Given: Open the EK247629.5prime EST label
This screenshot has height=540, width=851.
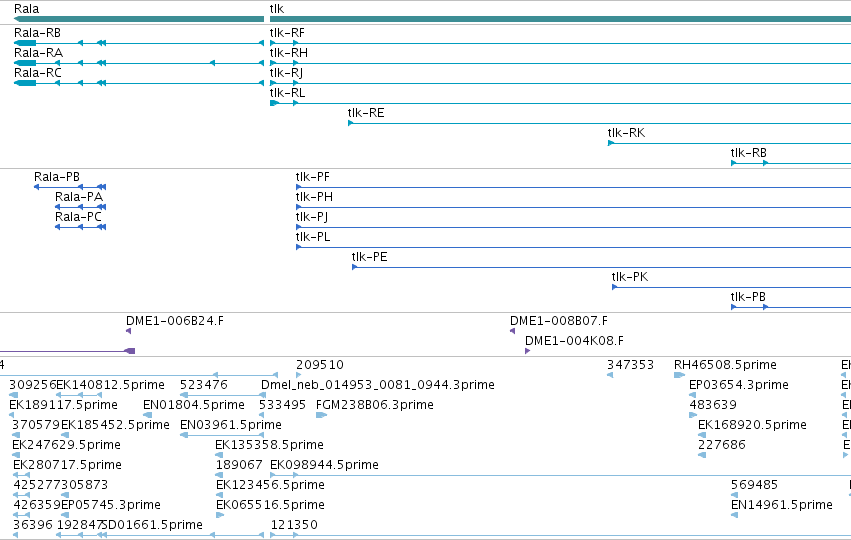Looking at the screenshot, I should point(66,446).
